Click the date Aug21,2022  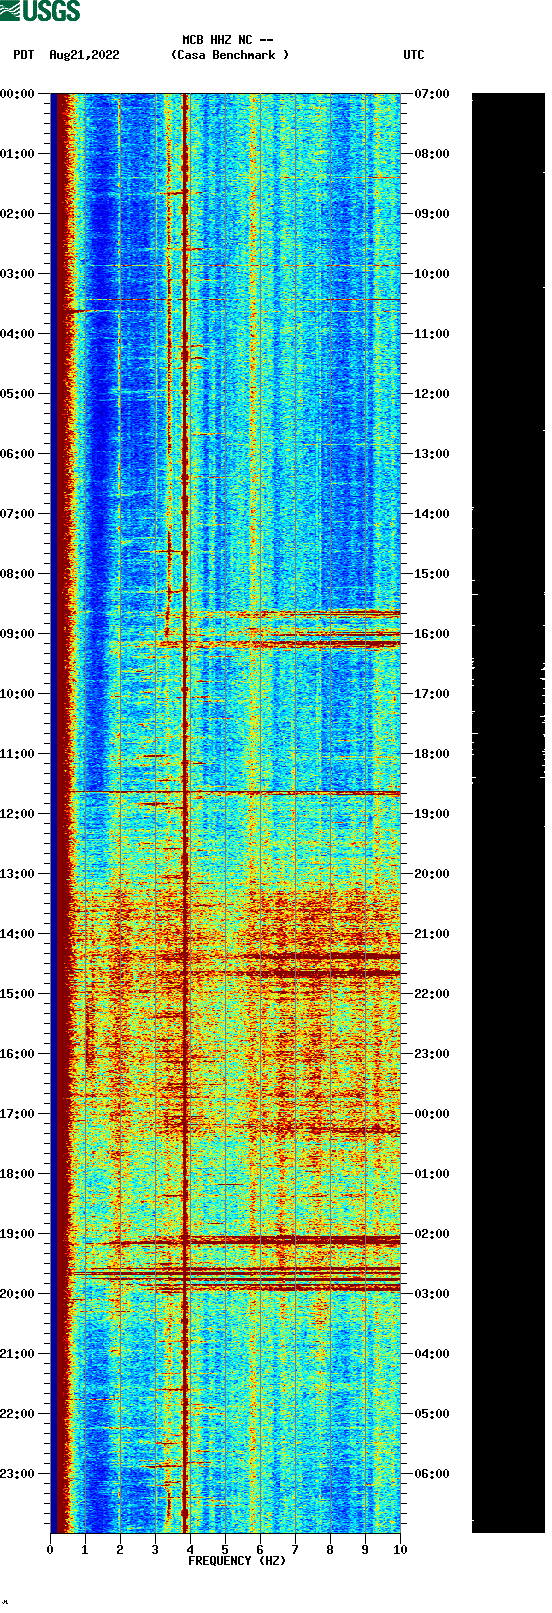click(x=84, y=55)
